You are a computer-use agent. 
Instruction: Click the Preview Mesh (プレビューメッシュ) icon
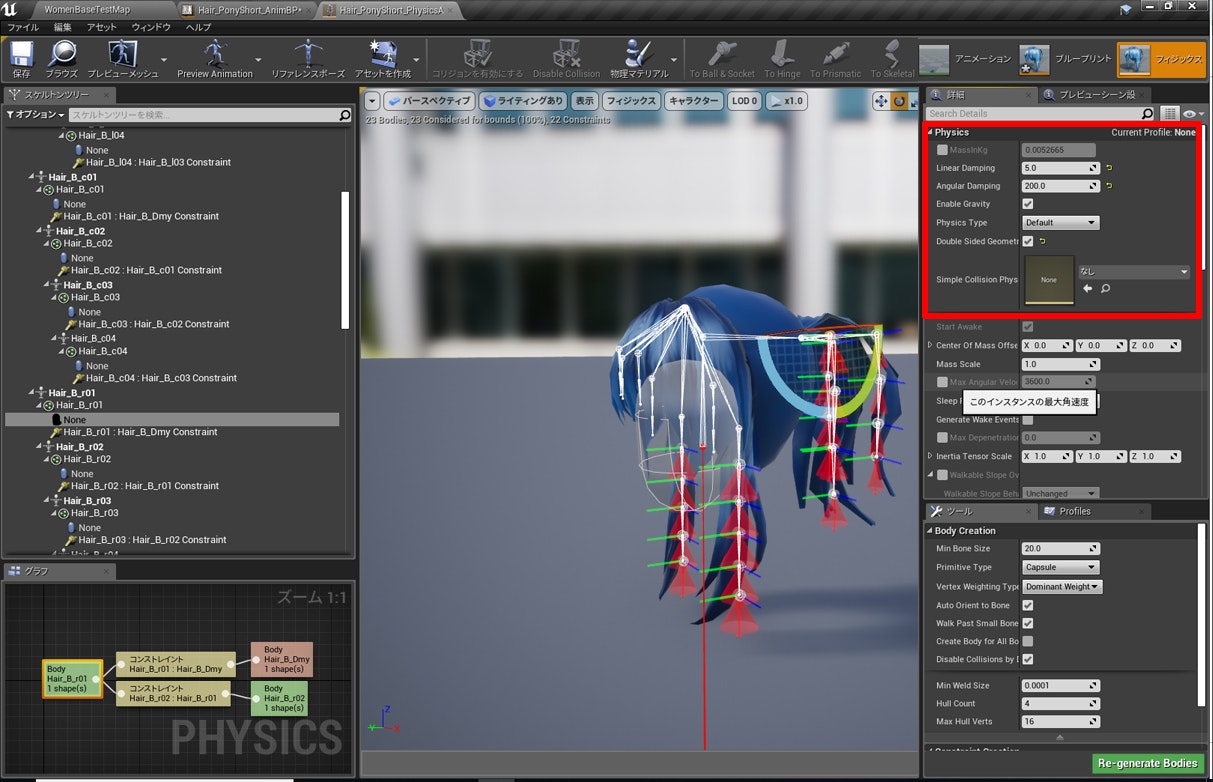(x=122, y=54)
